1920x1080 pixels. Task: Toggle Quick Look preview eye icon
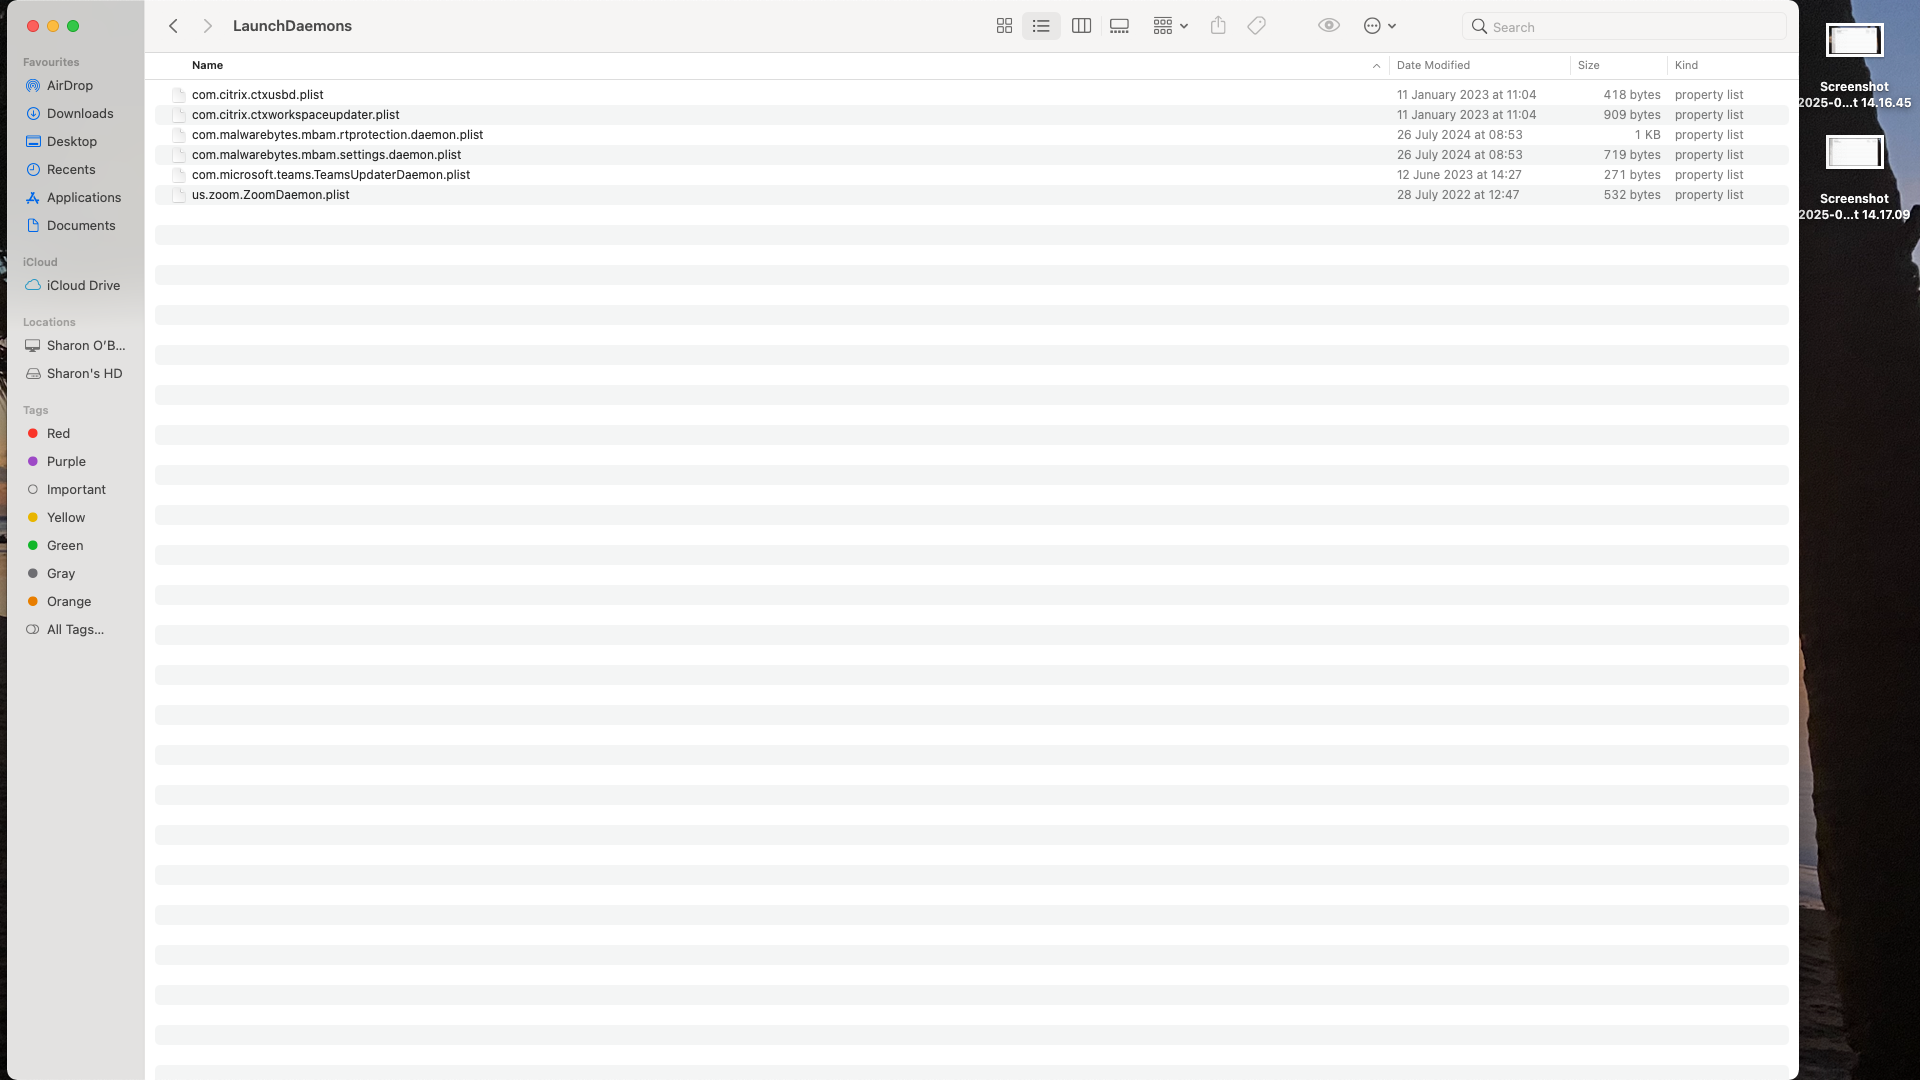pos(1328,26)
